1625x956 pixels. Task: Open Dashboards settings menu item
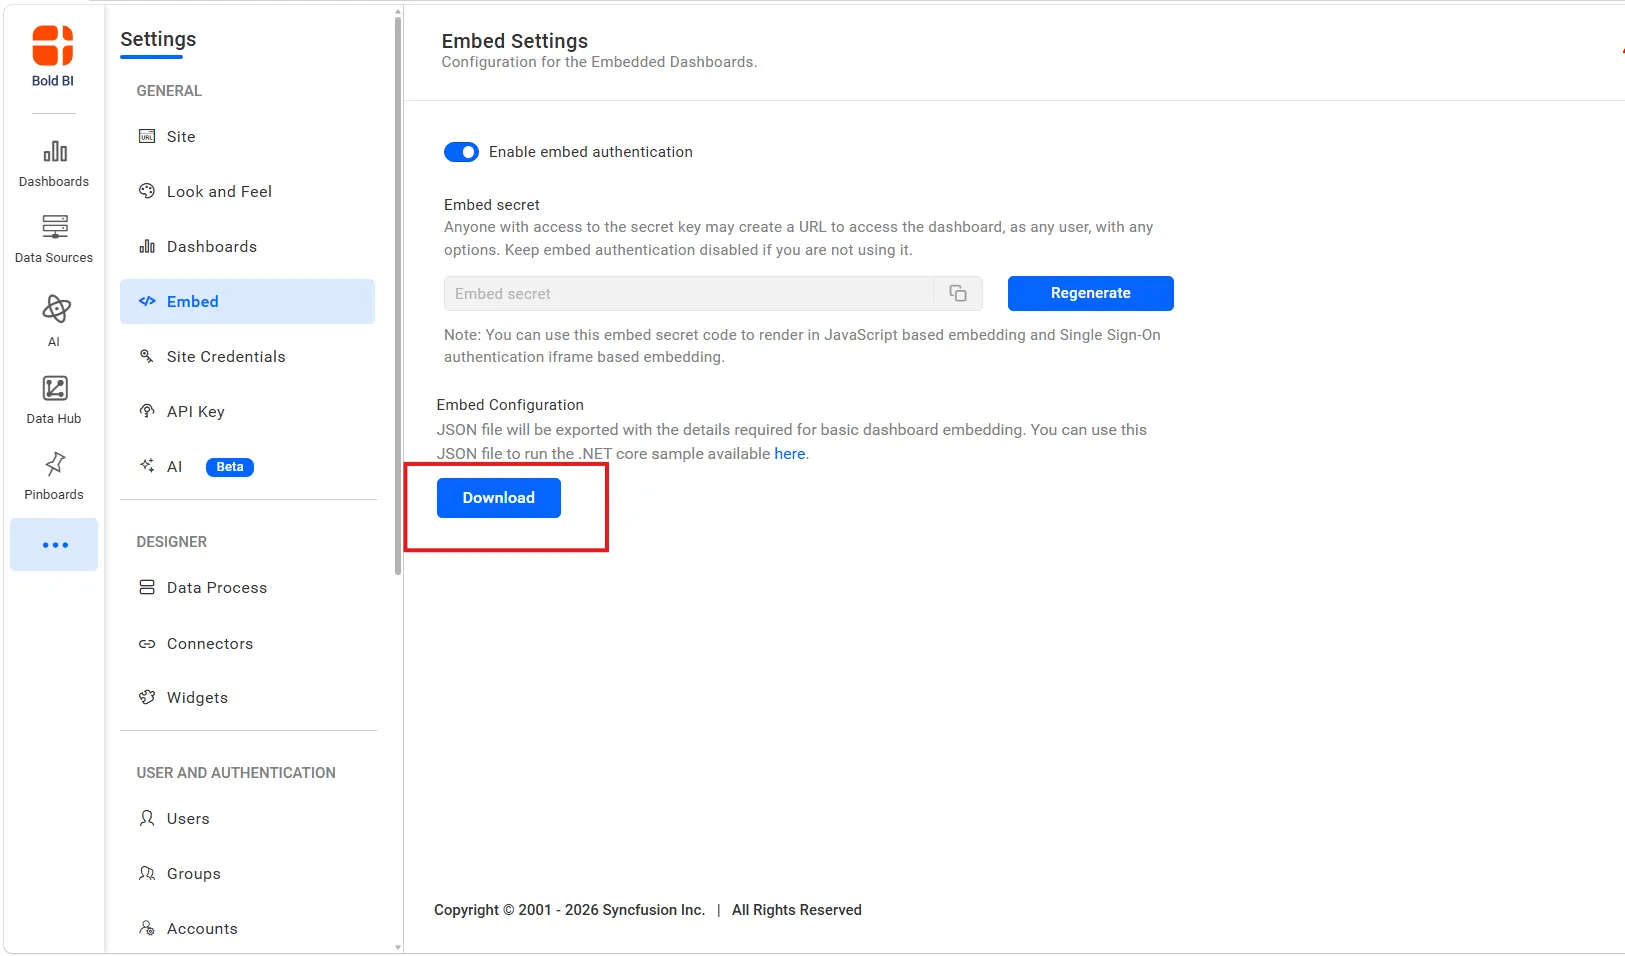(247, 246)
